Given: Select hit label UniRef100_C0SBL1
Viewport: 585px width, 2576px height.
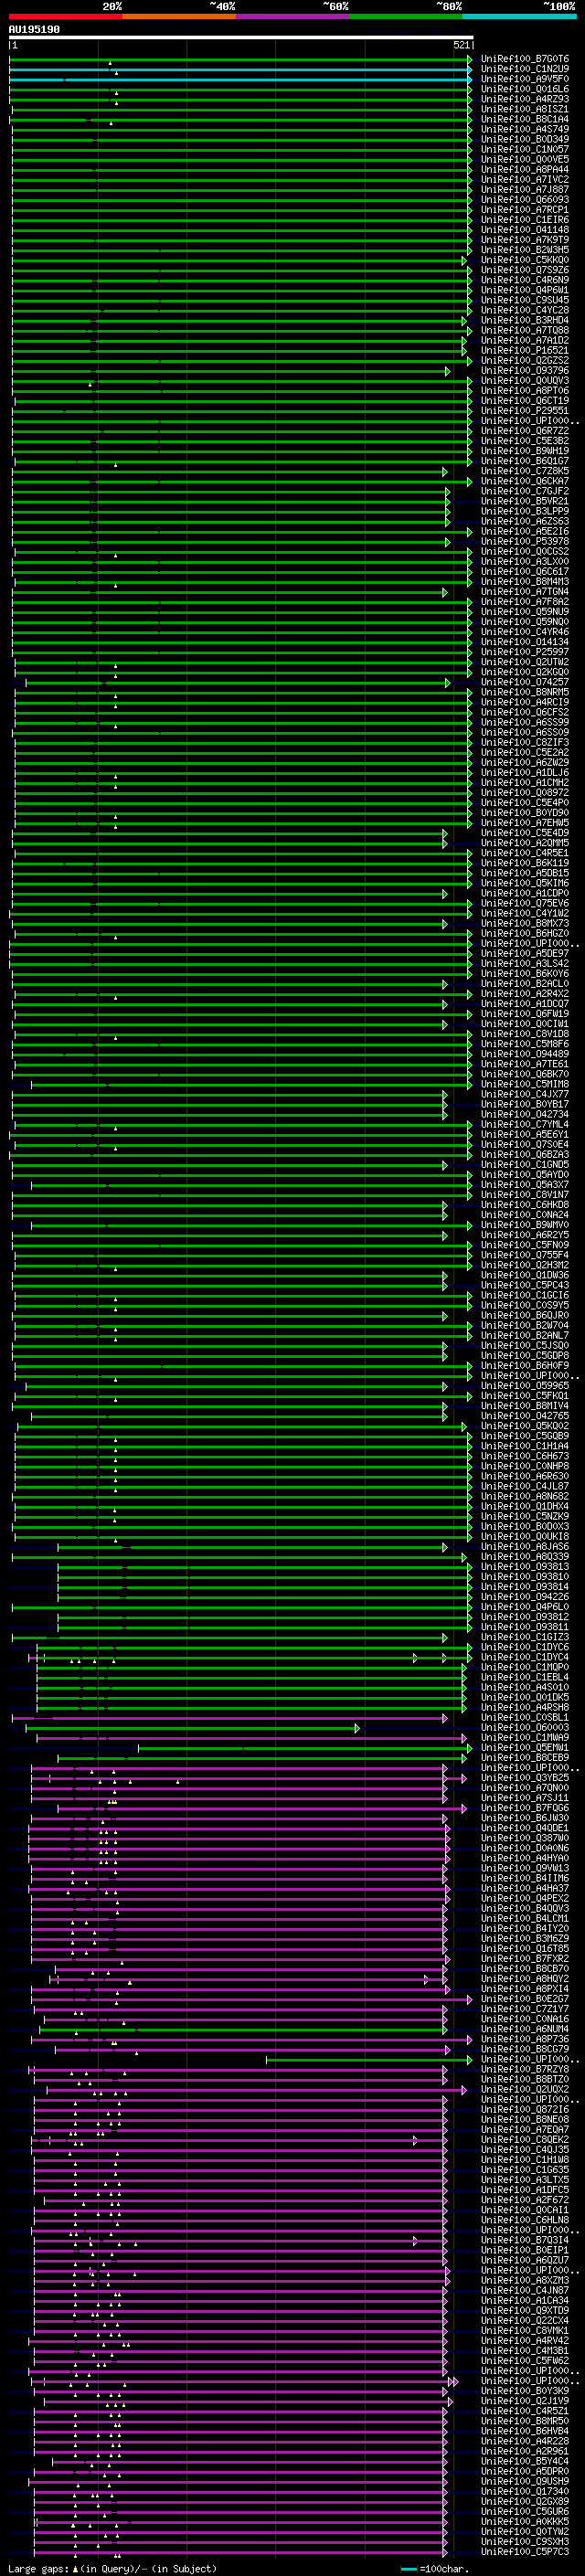Looking at the screenshot, I should click(525, 1717).
